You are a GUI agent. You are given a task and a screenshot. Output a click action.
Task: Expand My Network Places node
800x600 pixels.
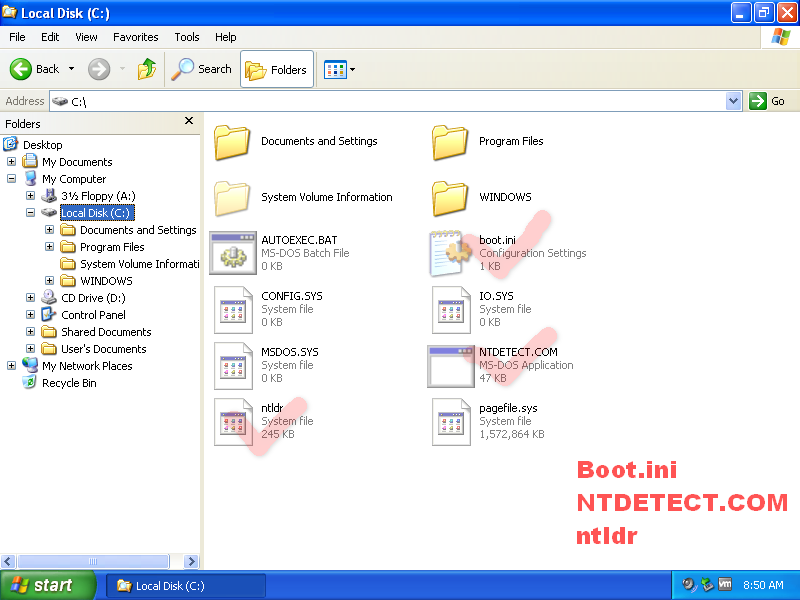(x=11, y=366)
